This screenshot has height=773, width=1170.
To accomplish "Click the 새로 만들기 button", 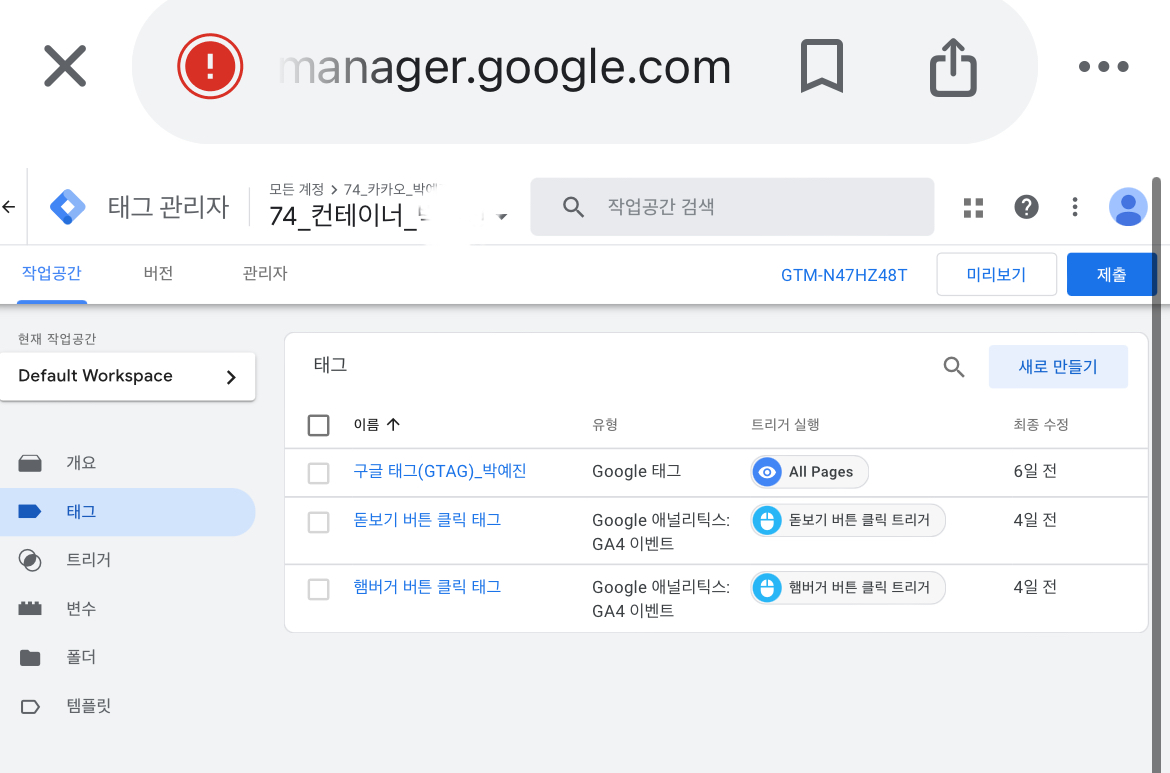I will tap(1057, 366).
